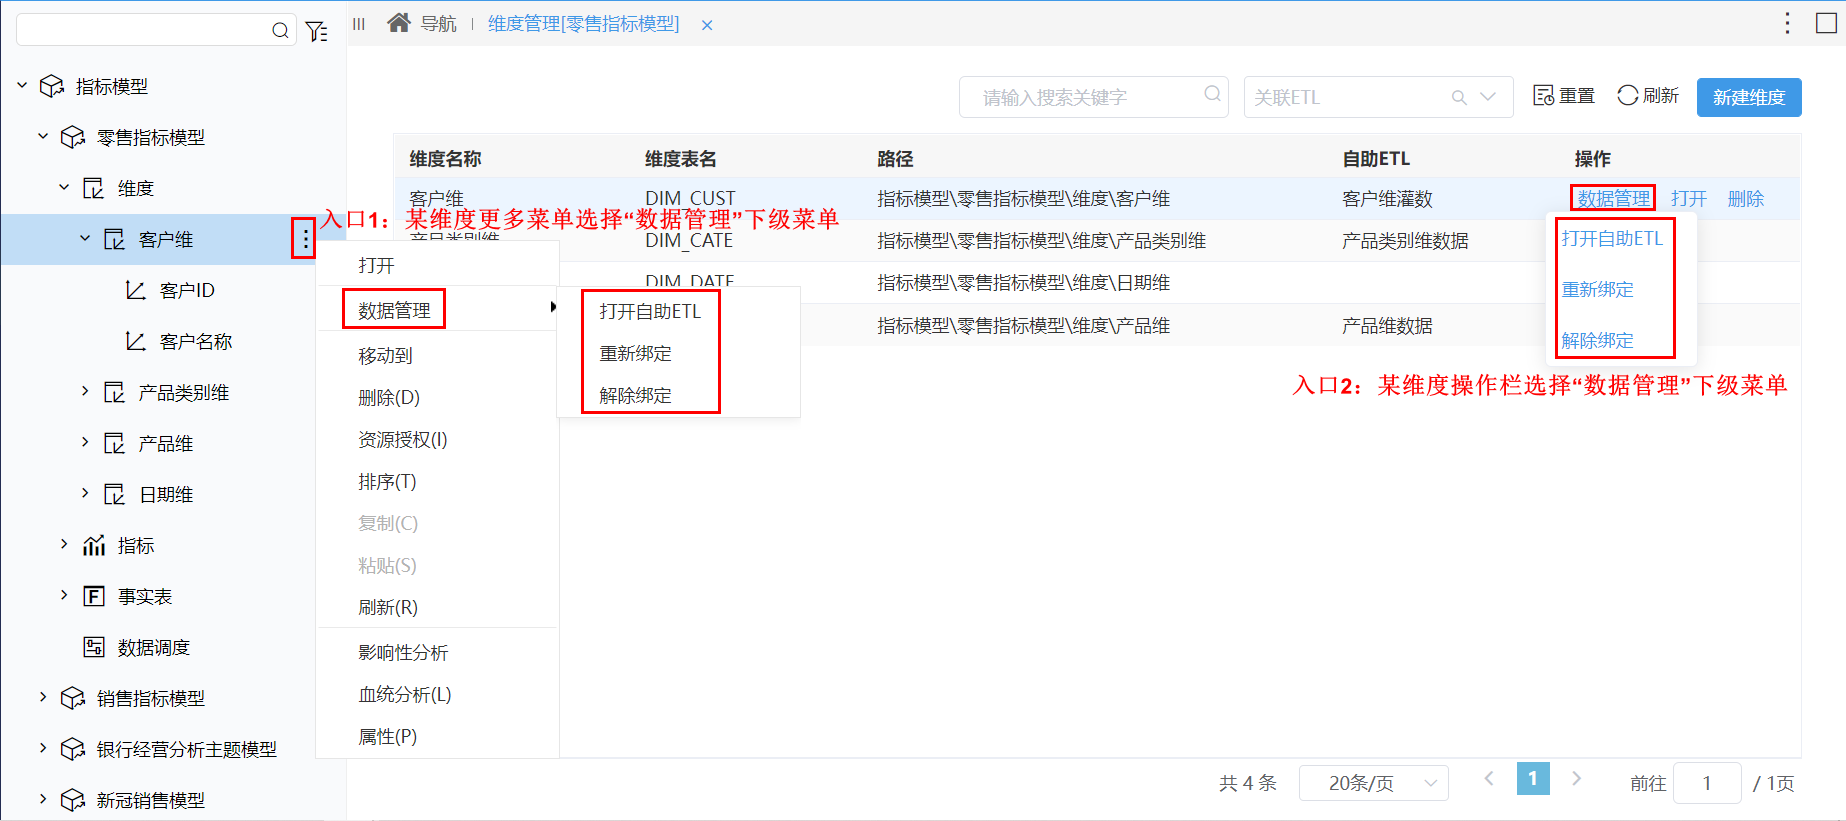Select 排序(T) in the context menu
Image resolution: width=1846 pixels, height=821 pixels.
[x=438, y=482]
